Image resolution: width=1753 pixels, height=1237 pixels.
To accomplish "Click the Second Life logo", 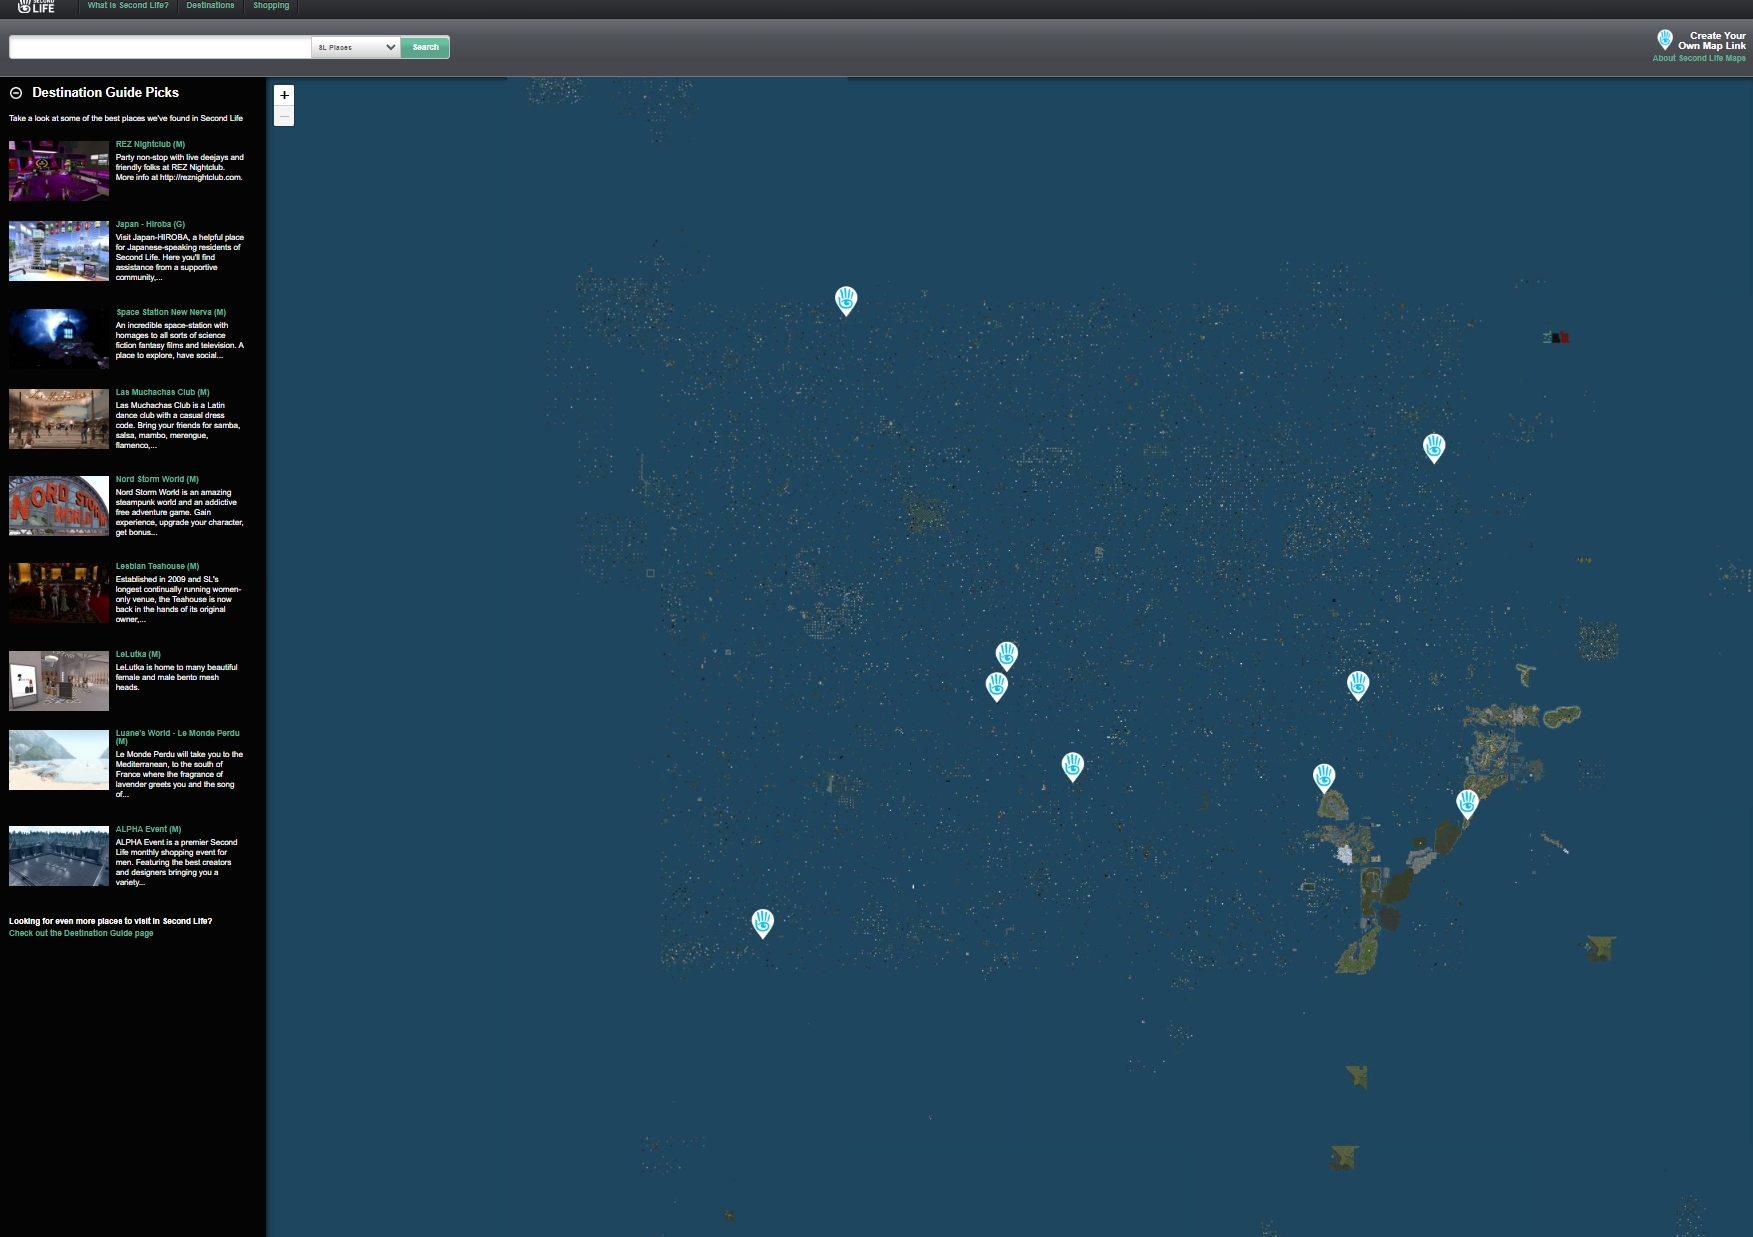I will 37,6.
